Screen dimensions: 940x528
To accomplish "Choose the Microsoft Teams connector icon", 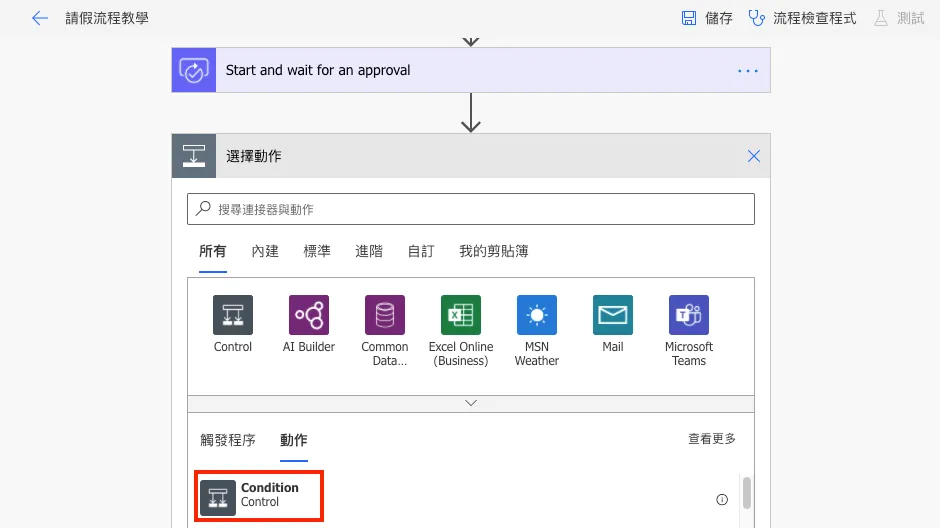I will coord(689,315).
